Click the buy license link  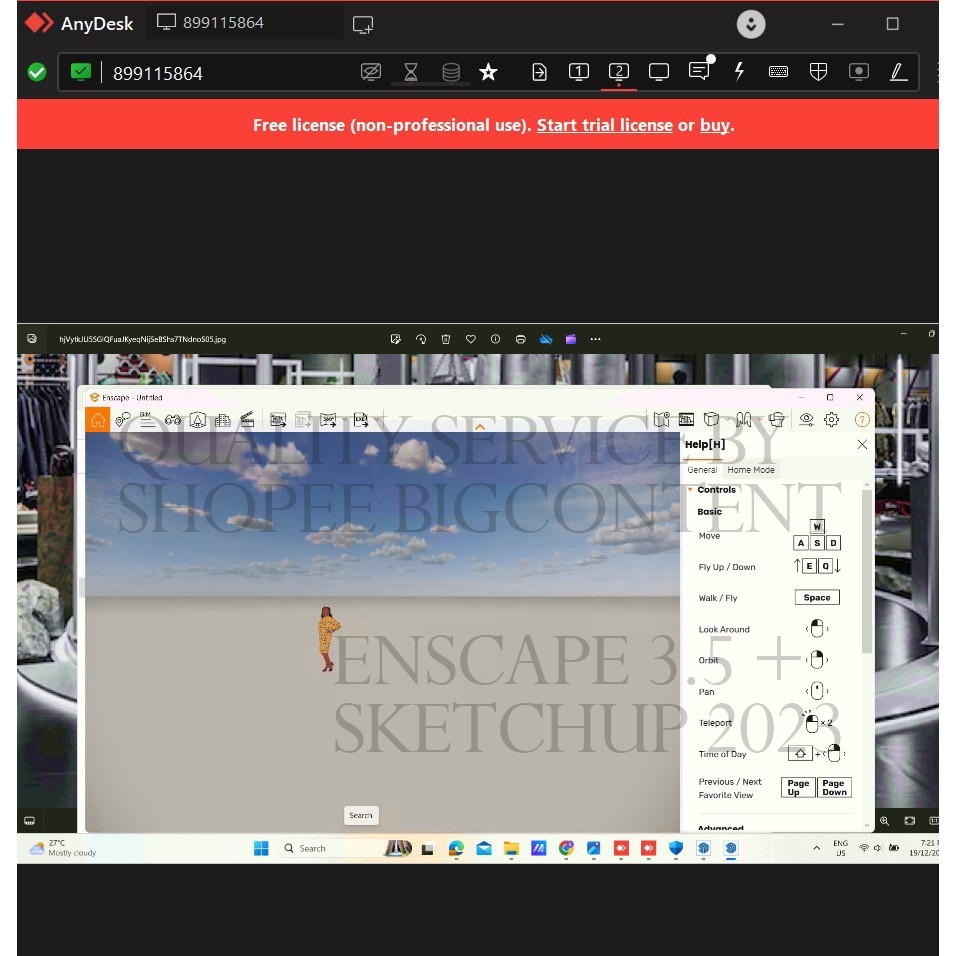[714, 125]
